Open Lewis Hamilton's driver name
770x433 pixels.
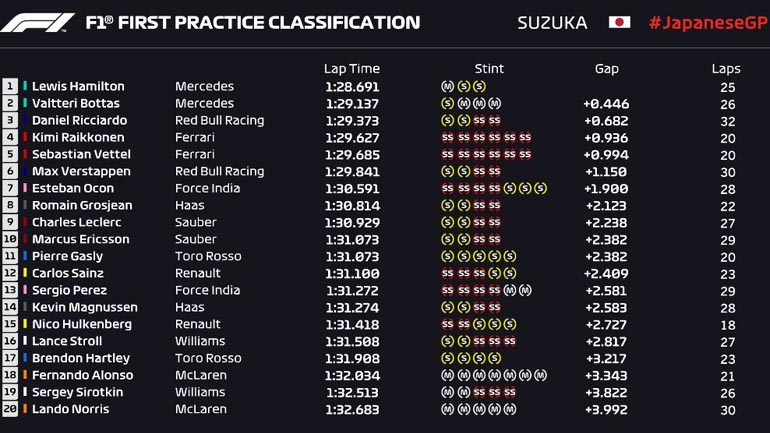78,87
